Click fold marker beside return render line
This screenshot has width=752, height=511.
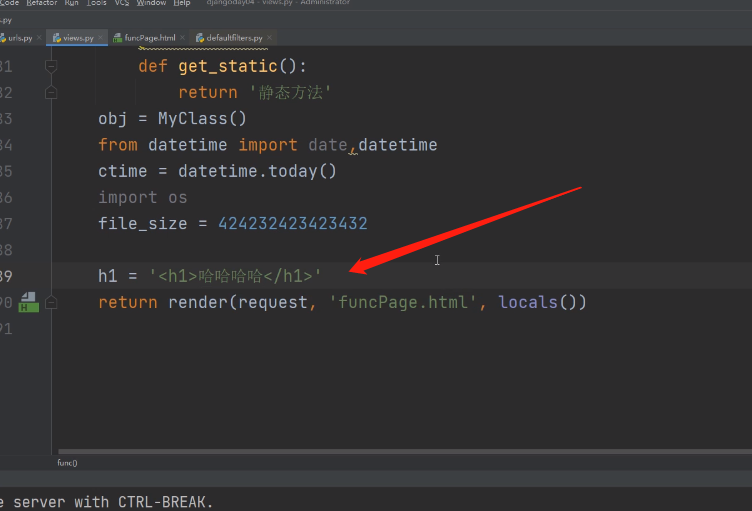(51, 302)
